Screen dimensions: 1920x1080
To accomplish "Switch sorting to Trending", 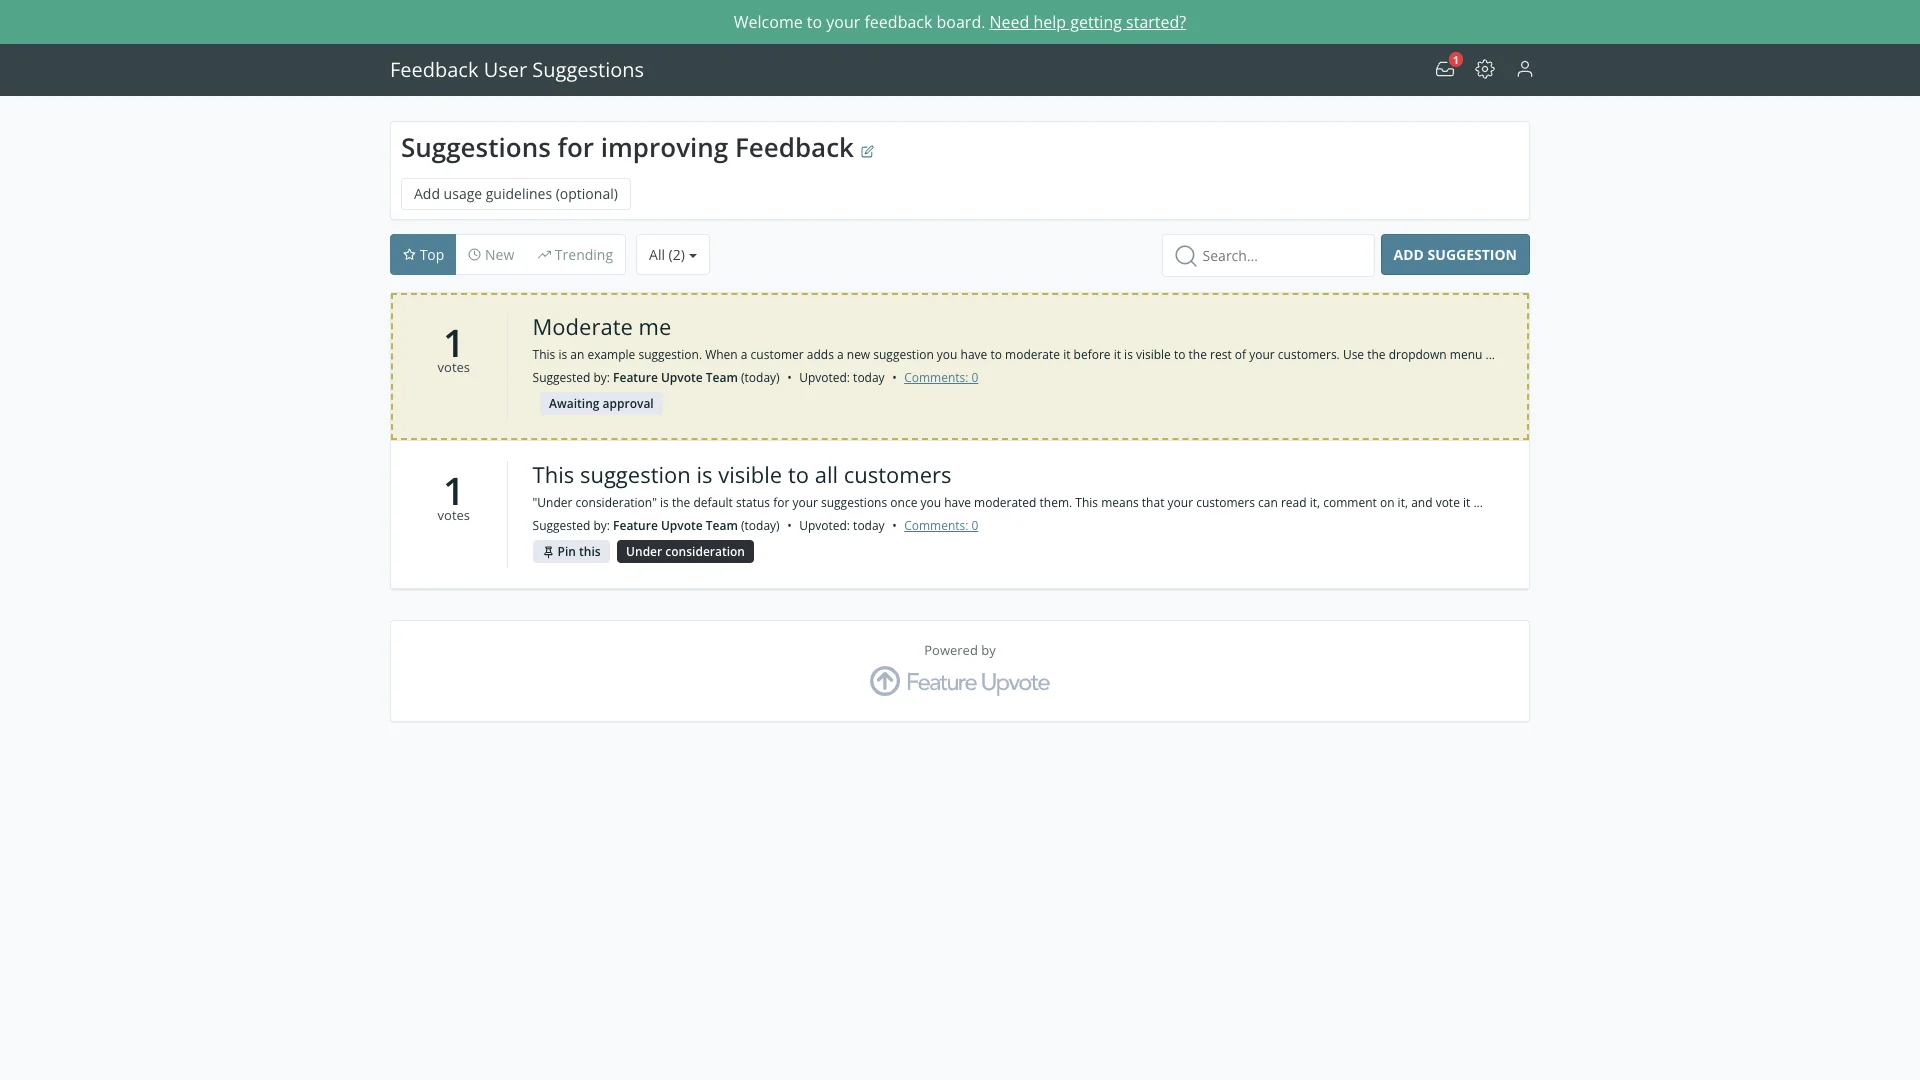I will coord(575,254).
